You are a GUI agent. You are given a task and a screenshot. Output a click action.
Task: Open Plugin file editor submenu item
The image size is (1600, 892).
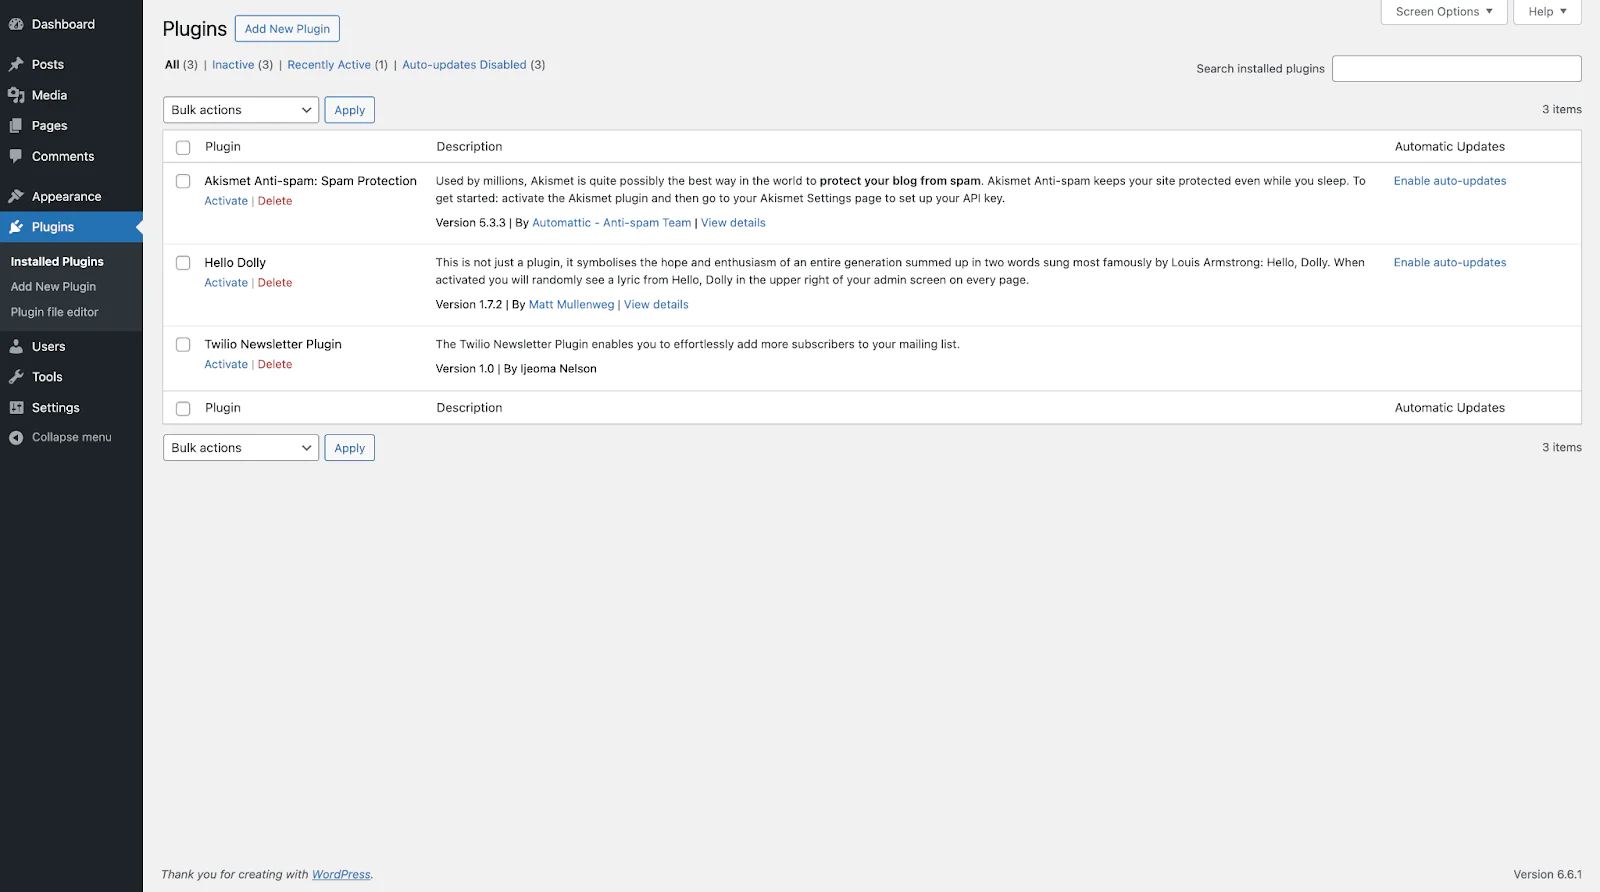click(x=54, y=312)
